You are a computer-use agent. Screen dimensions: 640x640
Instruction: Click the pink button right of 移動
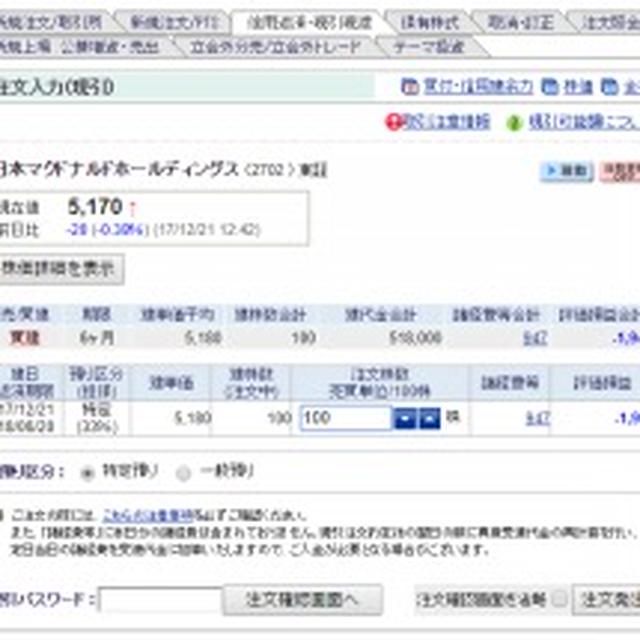[620, 171]
